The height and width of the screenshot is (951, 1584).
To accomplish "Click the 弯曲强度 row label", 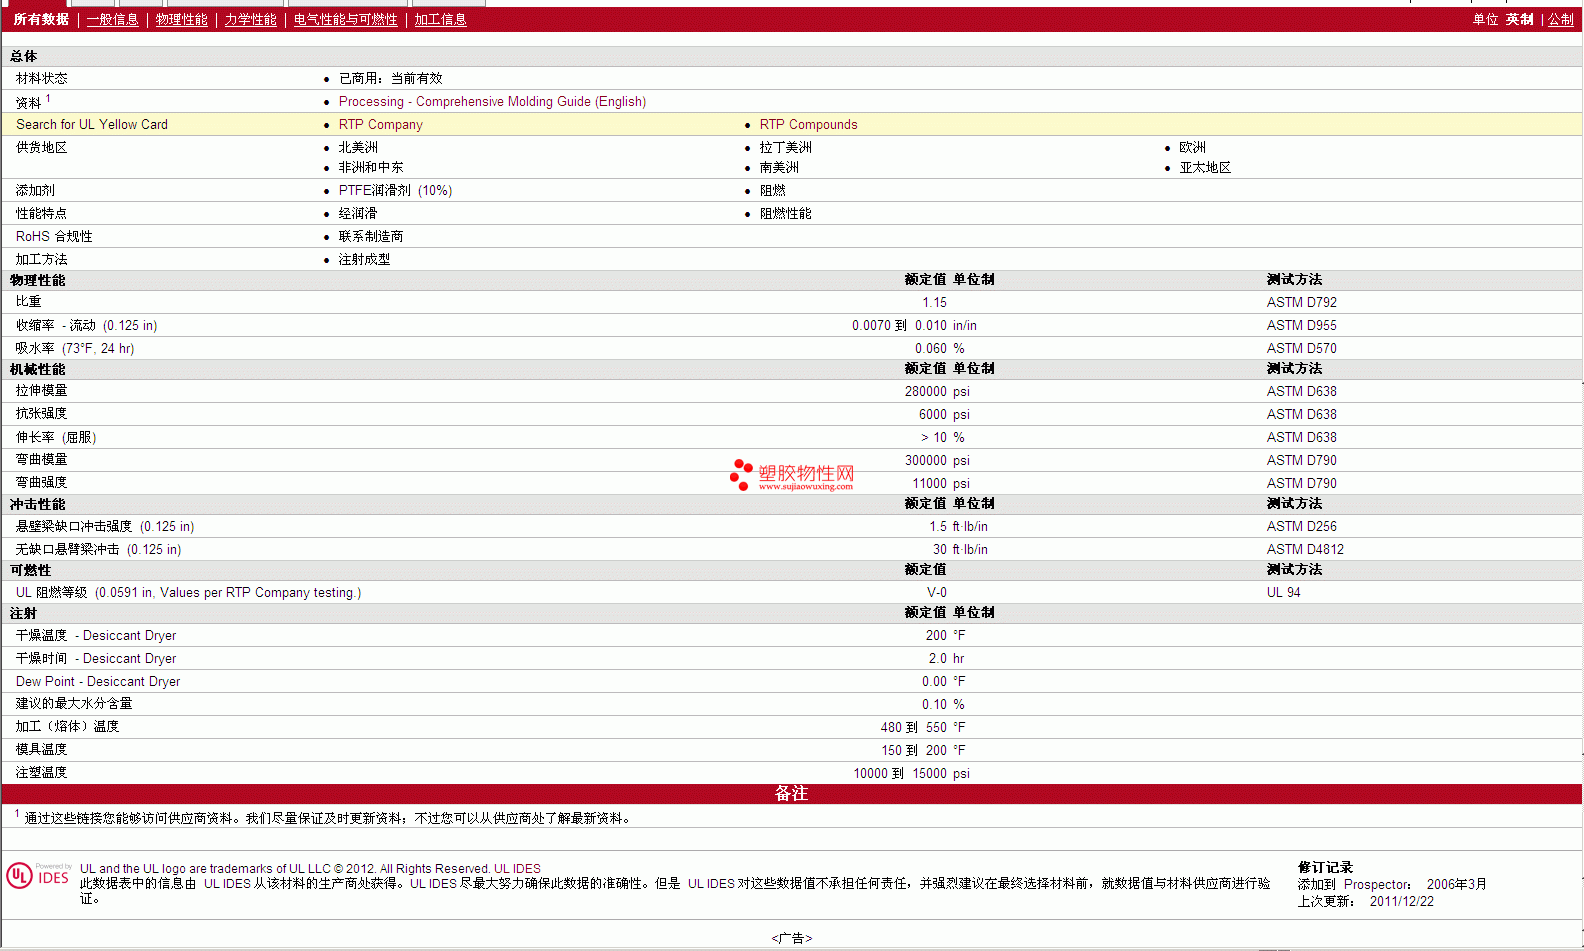I will pos(41,482).
